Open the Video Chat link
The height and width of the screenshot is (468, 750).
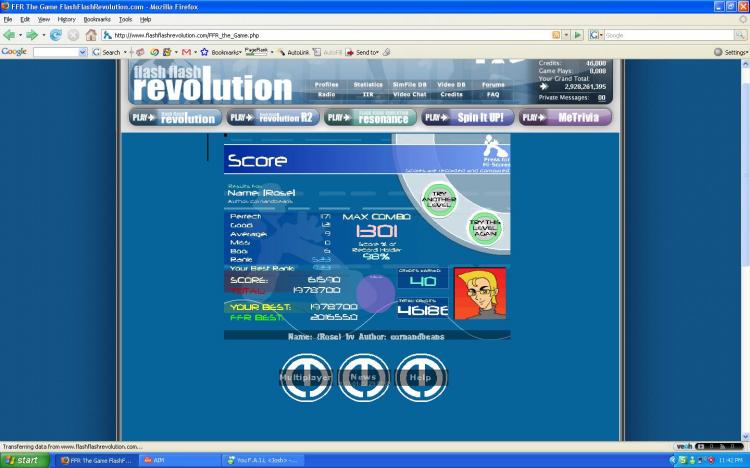click(x=409, y=94)
